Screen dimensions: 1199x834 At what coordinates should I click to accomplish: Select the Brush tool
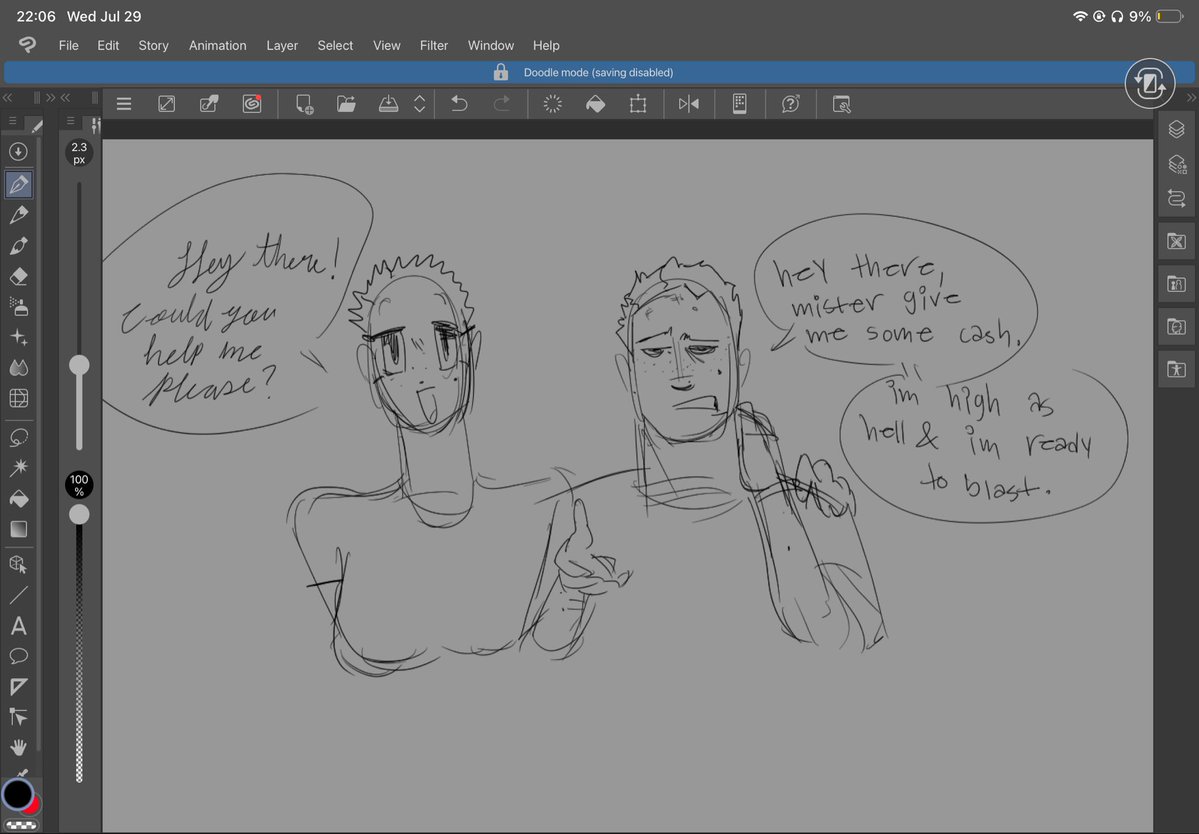tap(18, 245)
